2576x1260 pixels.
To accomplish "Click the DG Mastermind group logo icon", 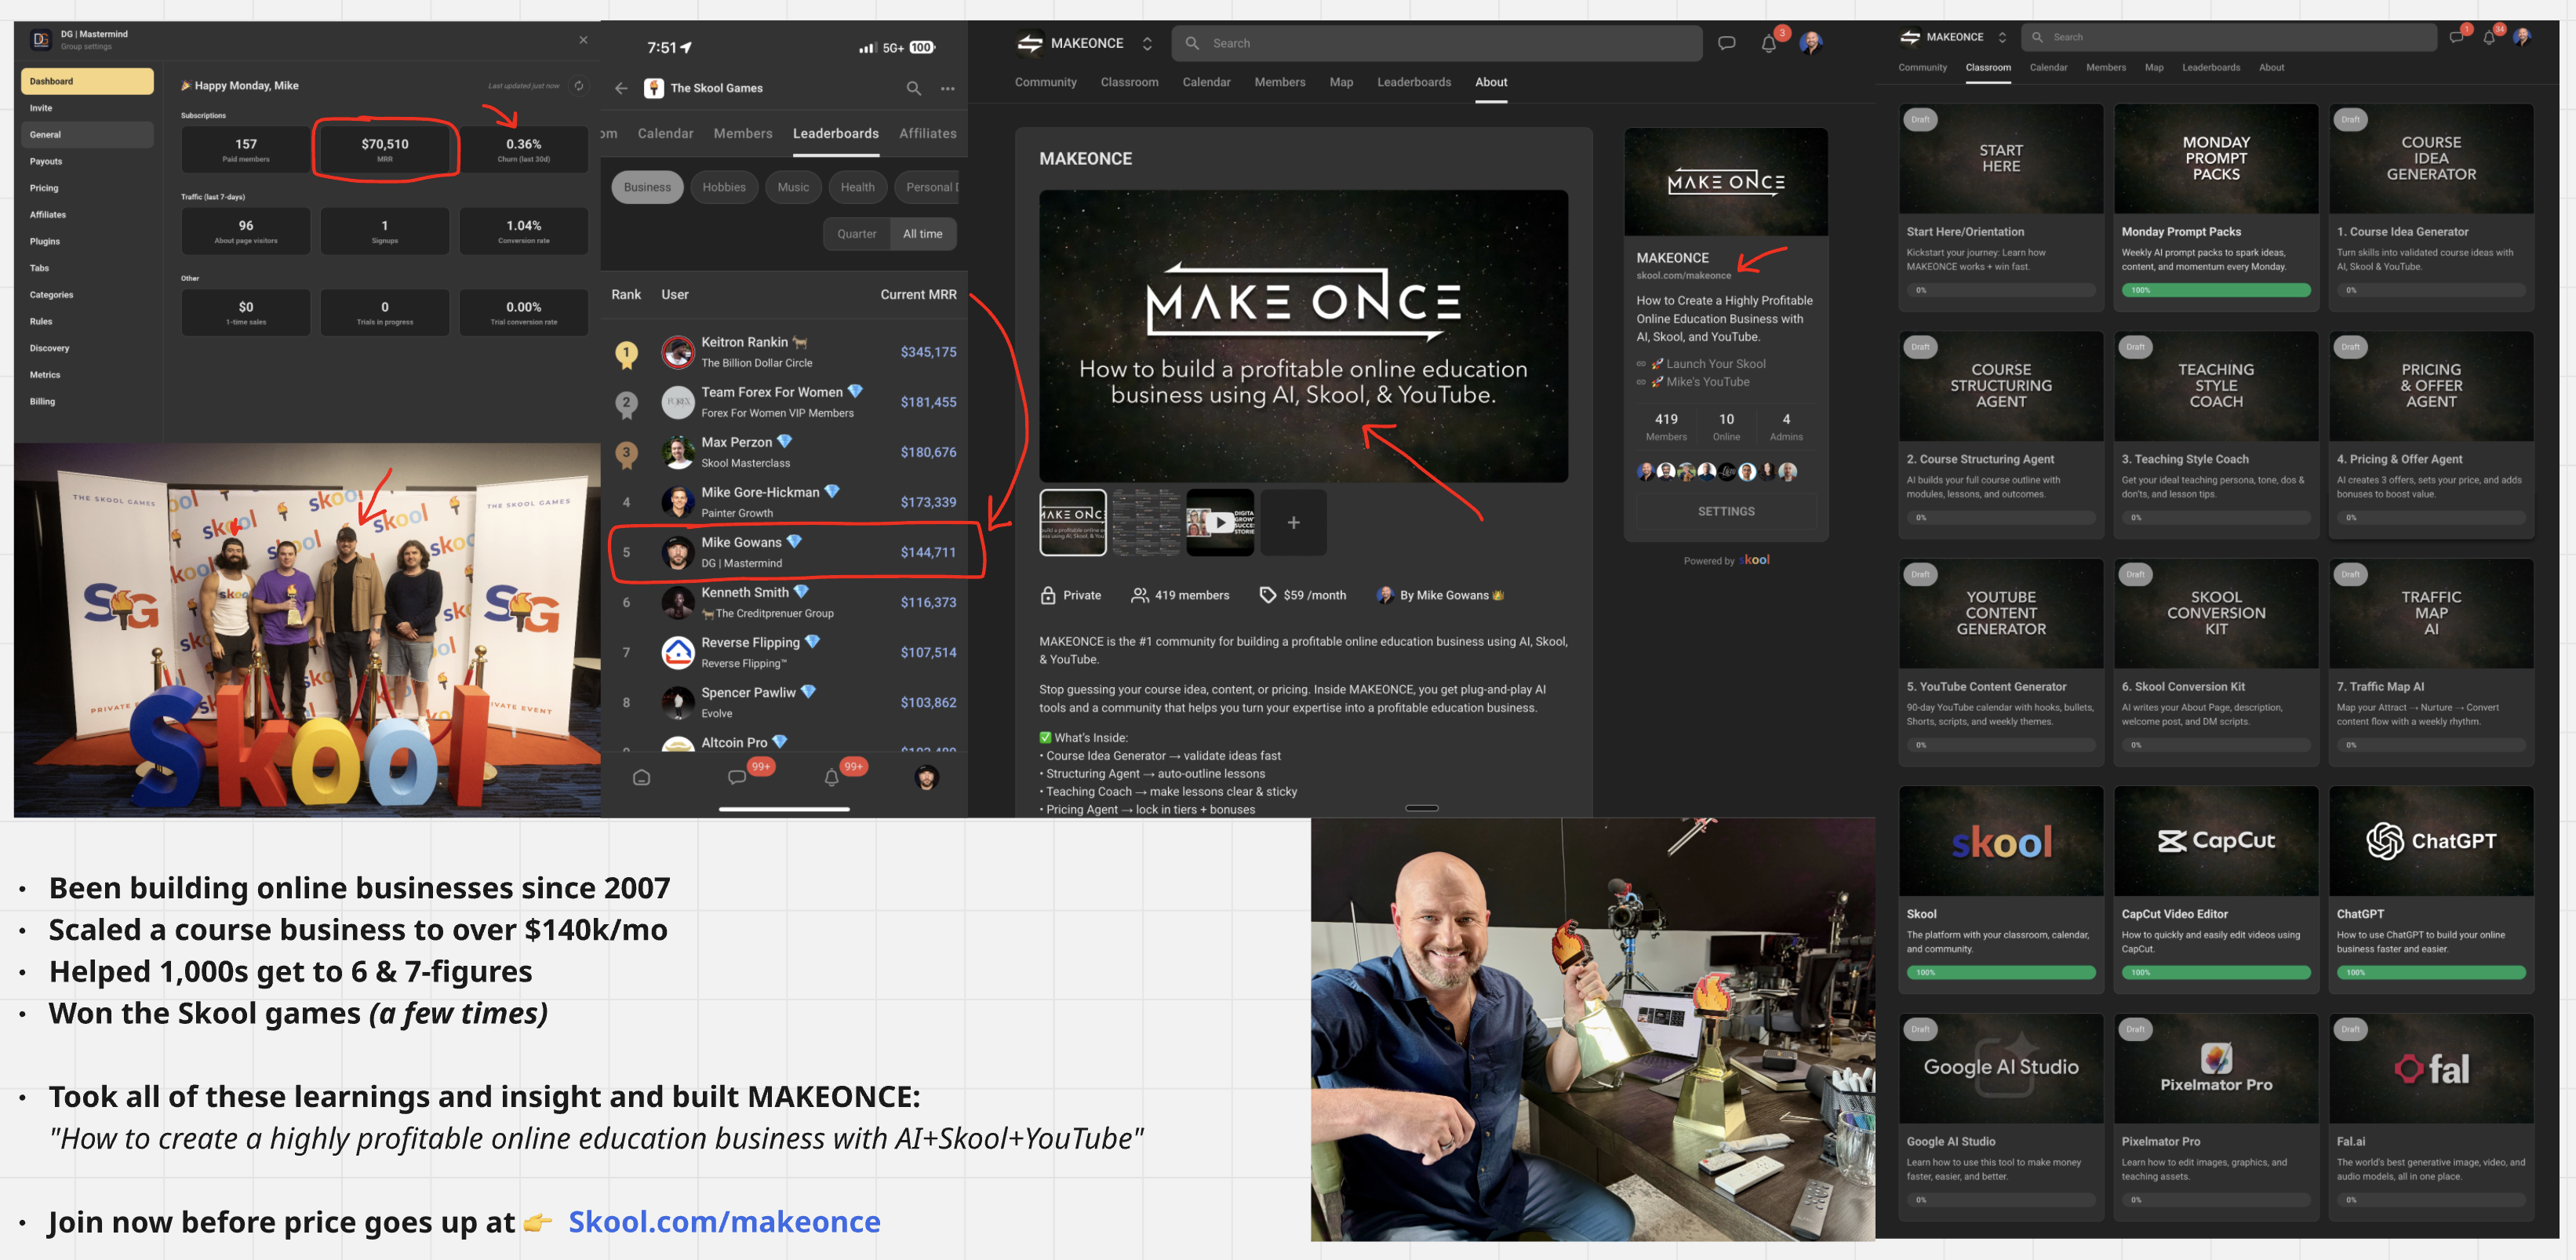I will tap(41, 40).
